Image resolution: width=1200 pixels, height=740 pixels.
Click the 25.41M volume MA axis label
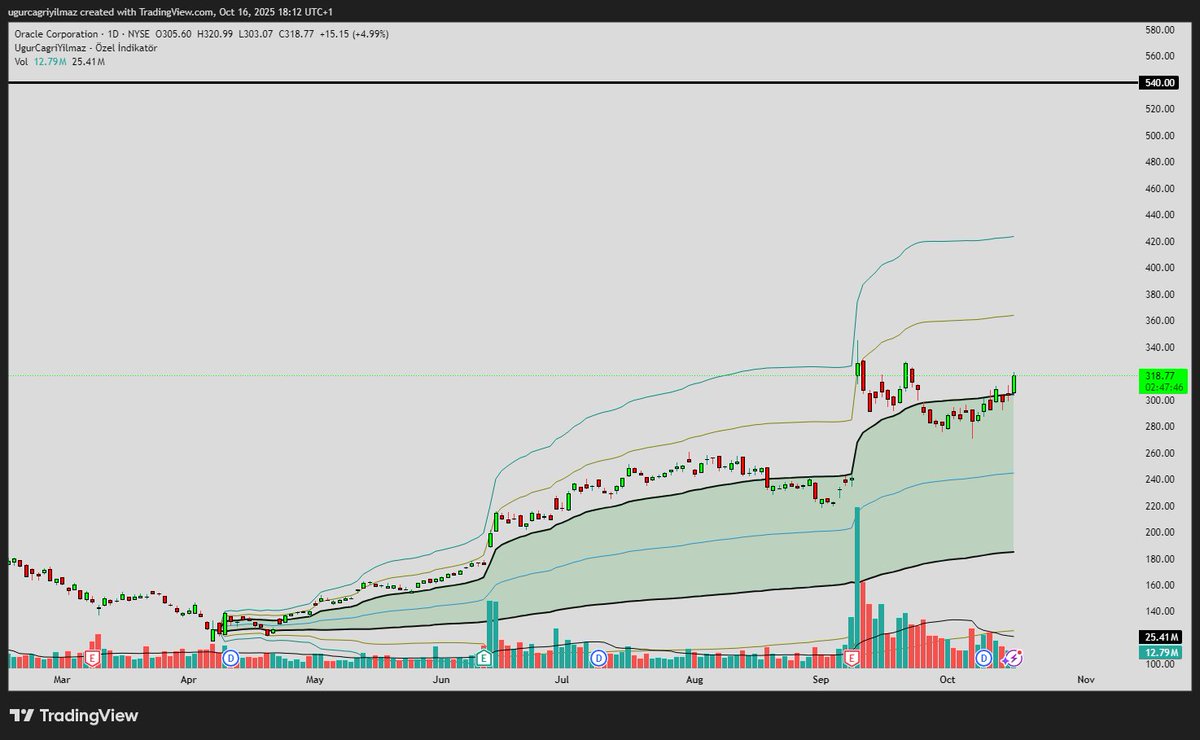[x=1161, y=637]
